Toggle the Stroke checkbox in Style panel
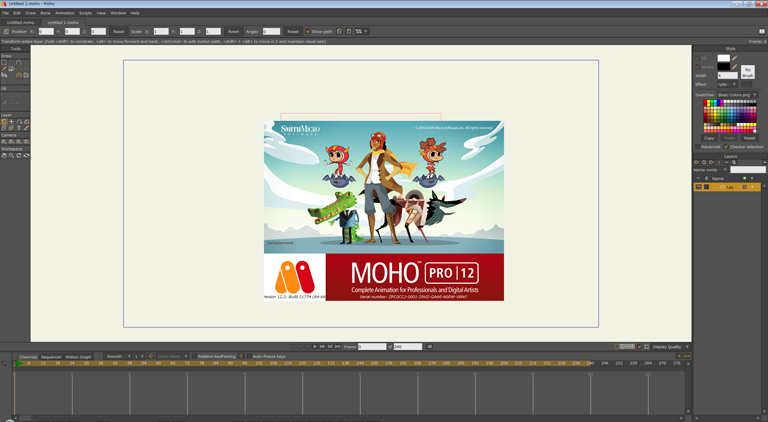 click(x=697, y=67)
